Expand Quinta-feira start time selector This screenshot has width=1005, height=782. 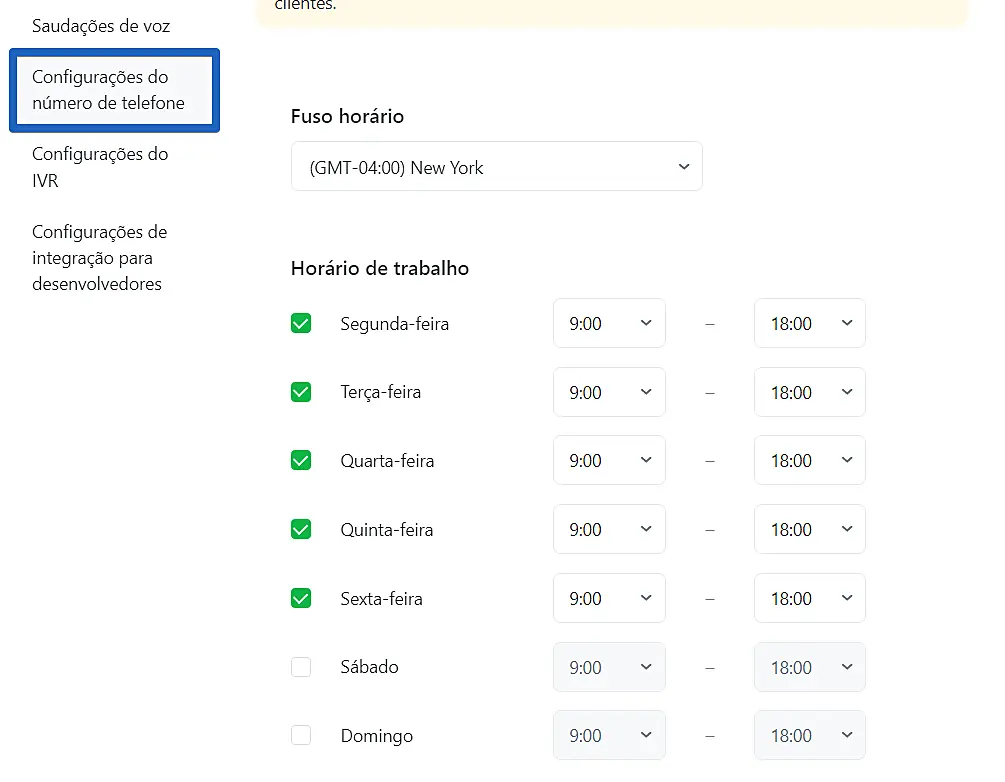609,530
